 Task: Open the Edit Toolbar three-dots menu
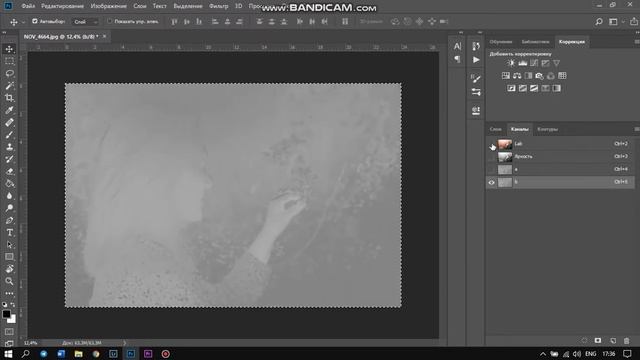pyautogui.click(x=9, y=293)
